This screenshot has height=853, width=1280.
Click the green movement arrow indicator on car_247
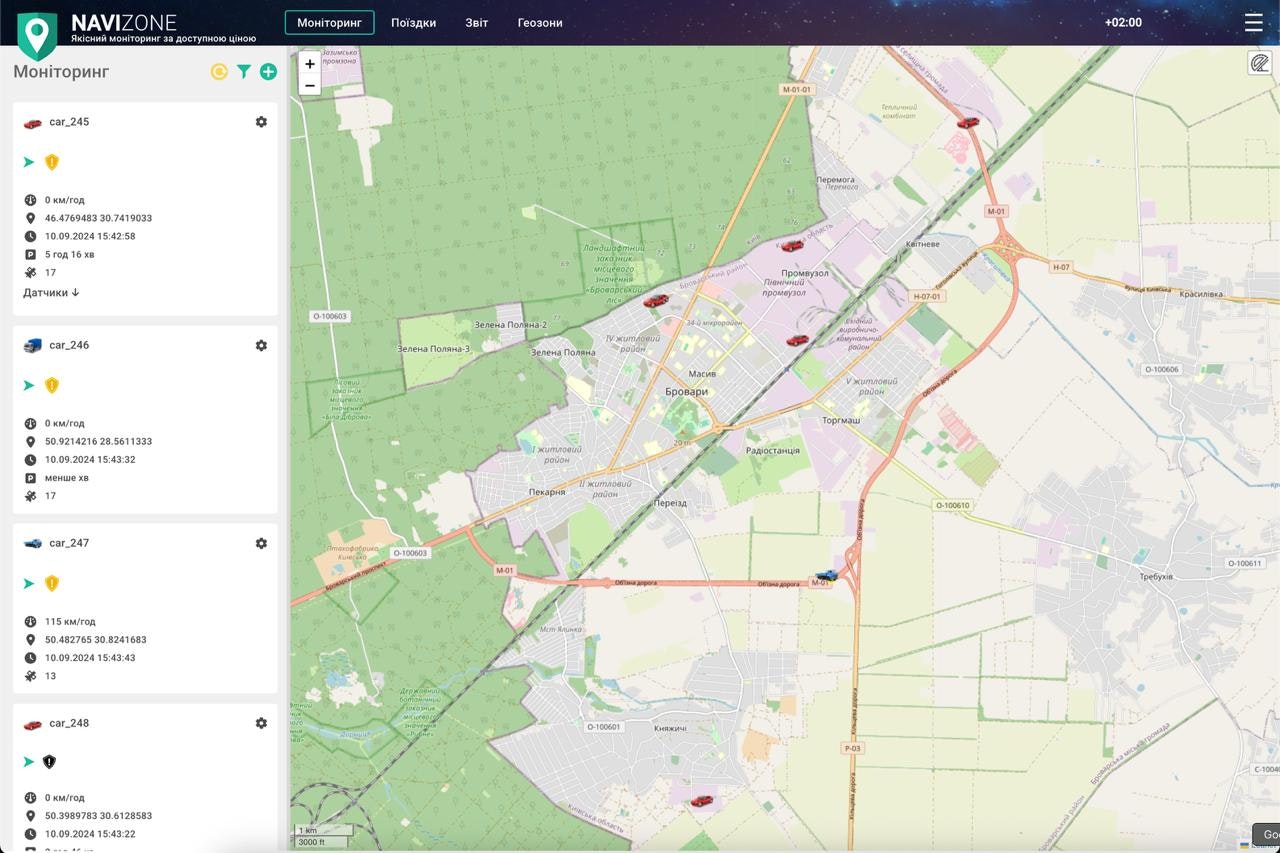(x=27, y=582)
